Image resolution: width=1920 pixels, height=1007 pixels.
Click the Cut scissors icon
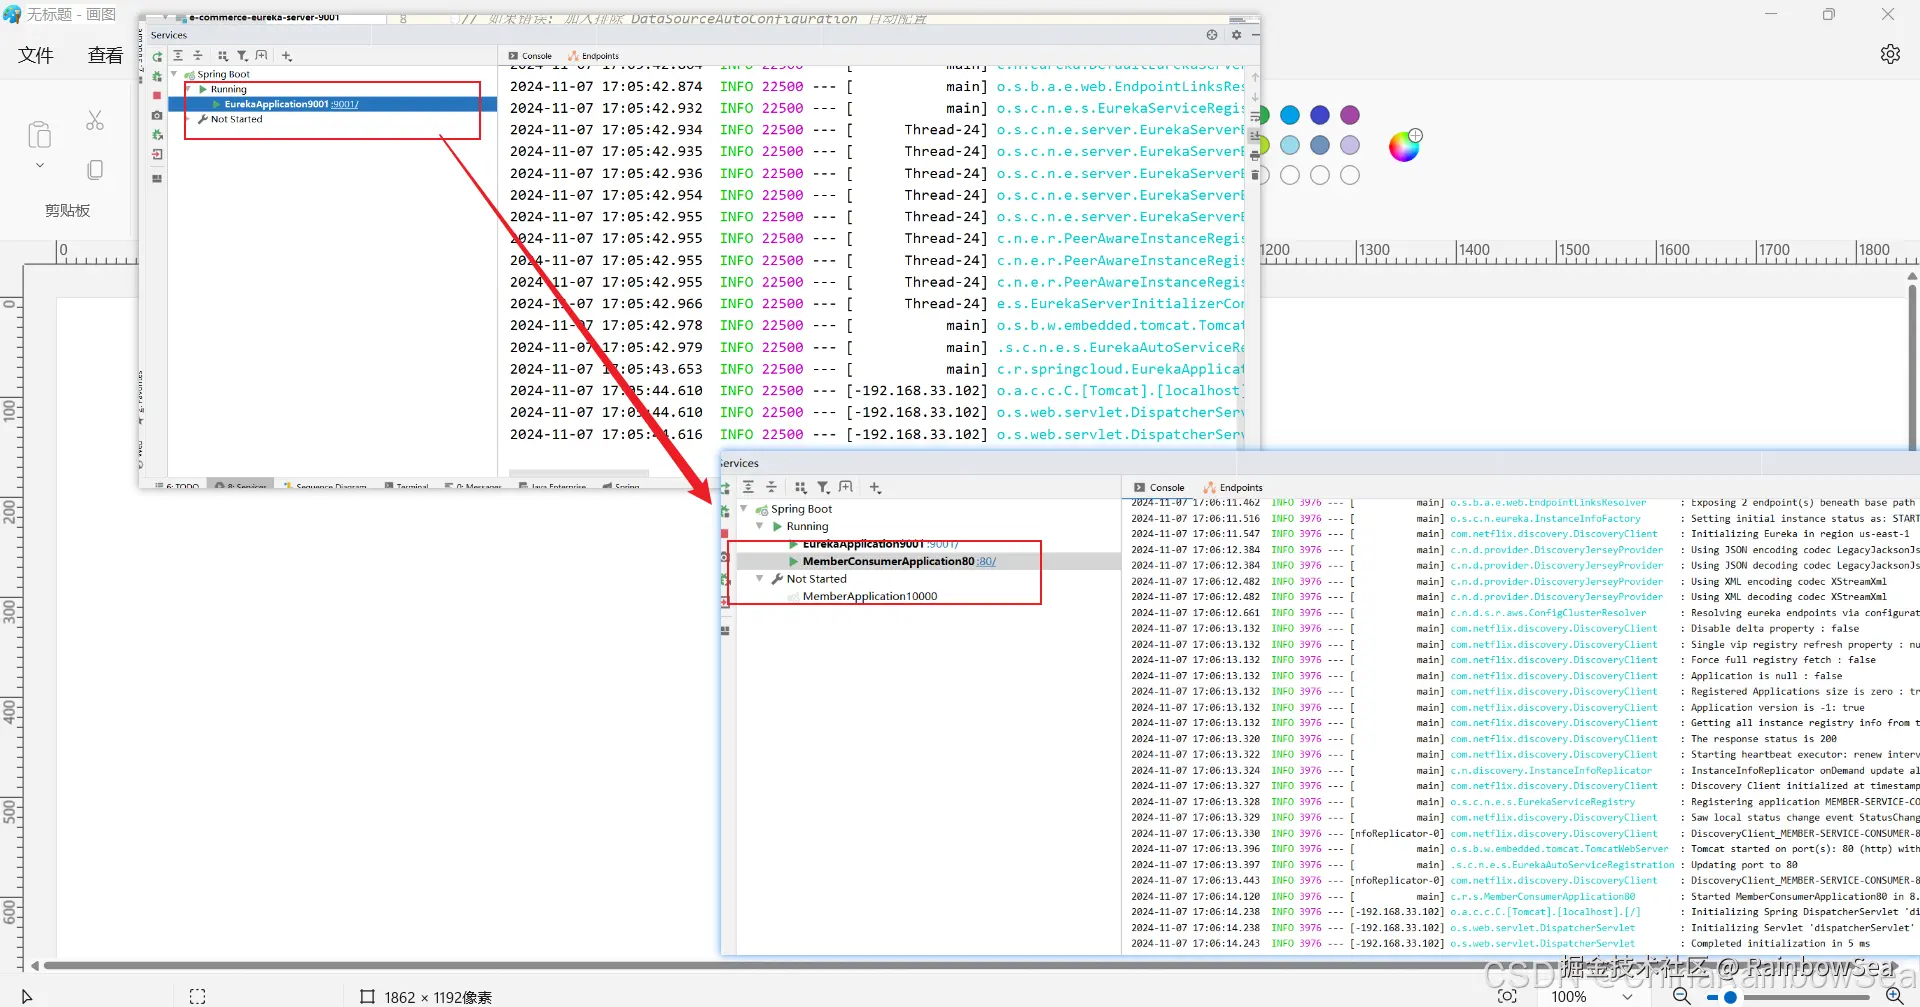tap(95, 121)
